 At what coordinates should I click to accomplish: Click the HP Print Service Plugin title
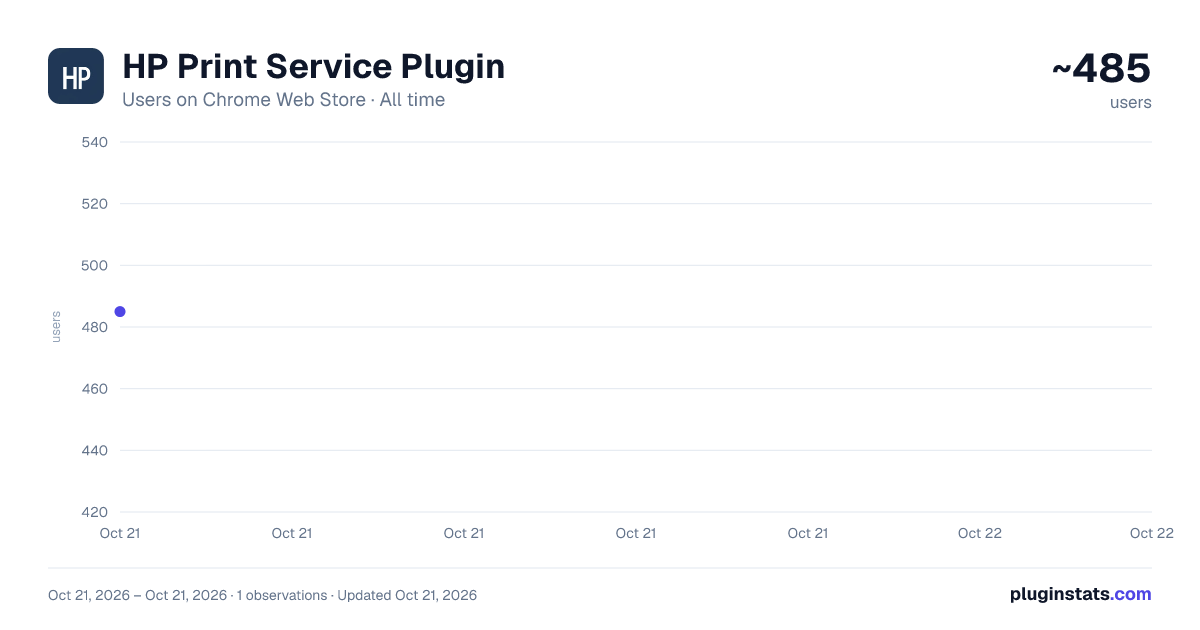313,66
